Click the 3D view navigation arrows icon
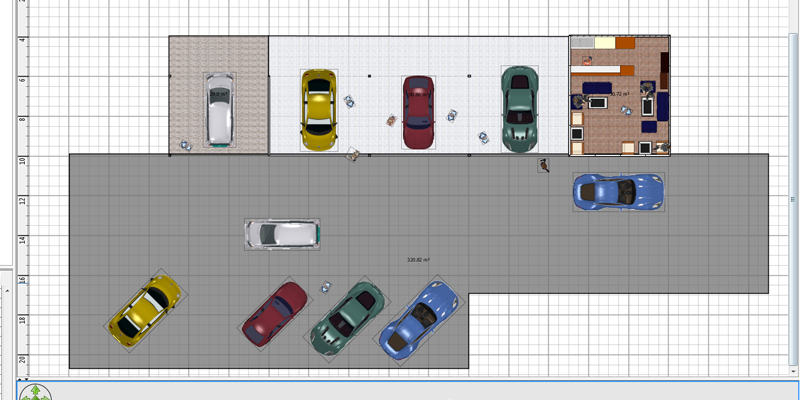 [35, 392]
